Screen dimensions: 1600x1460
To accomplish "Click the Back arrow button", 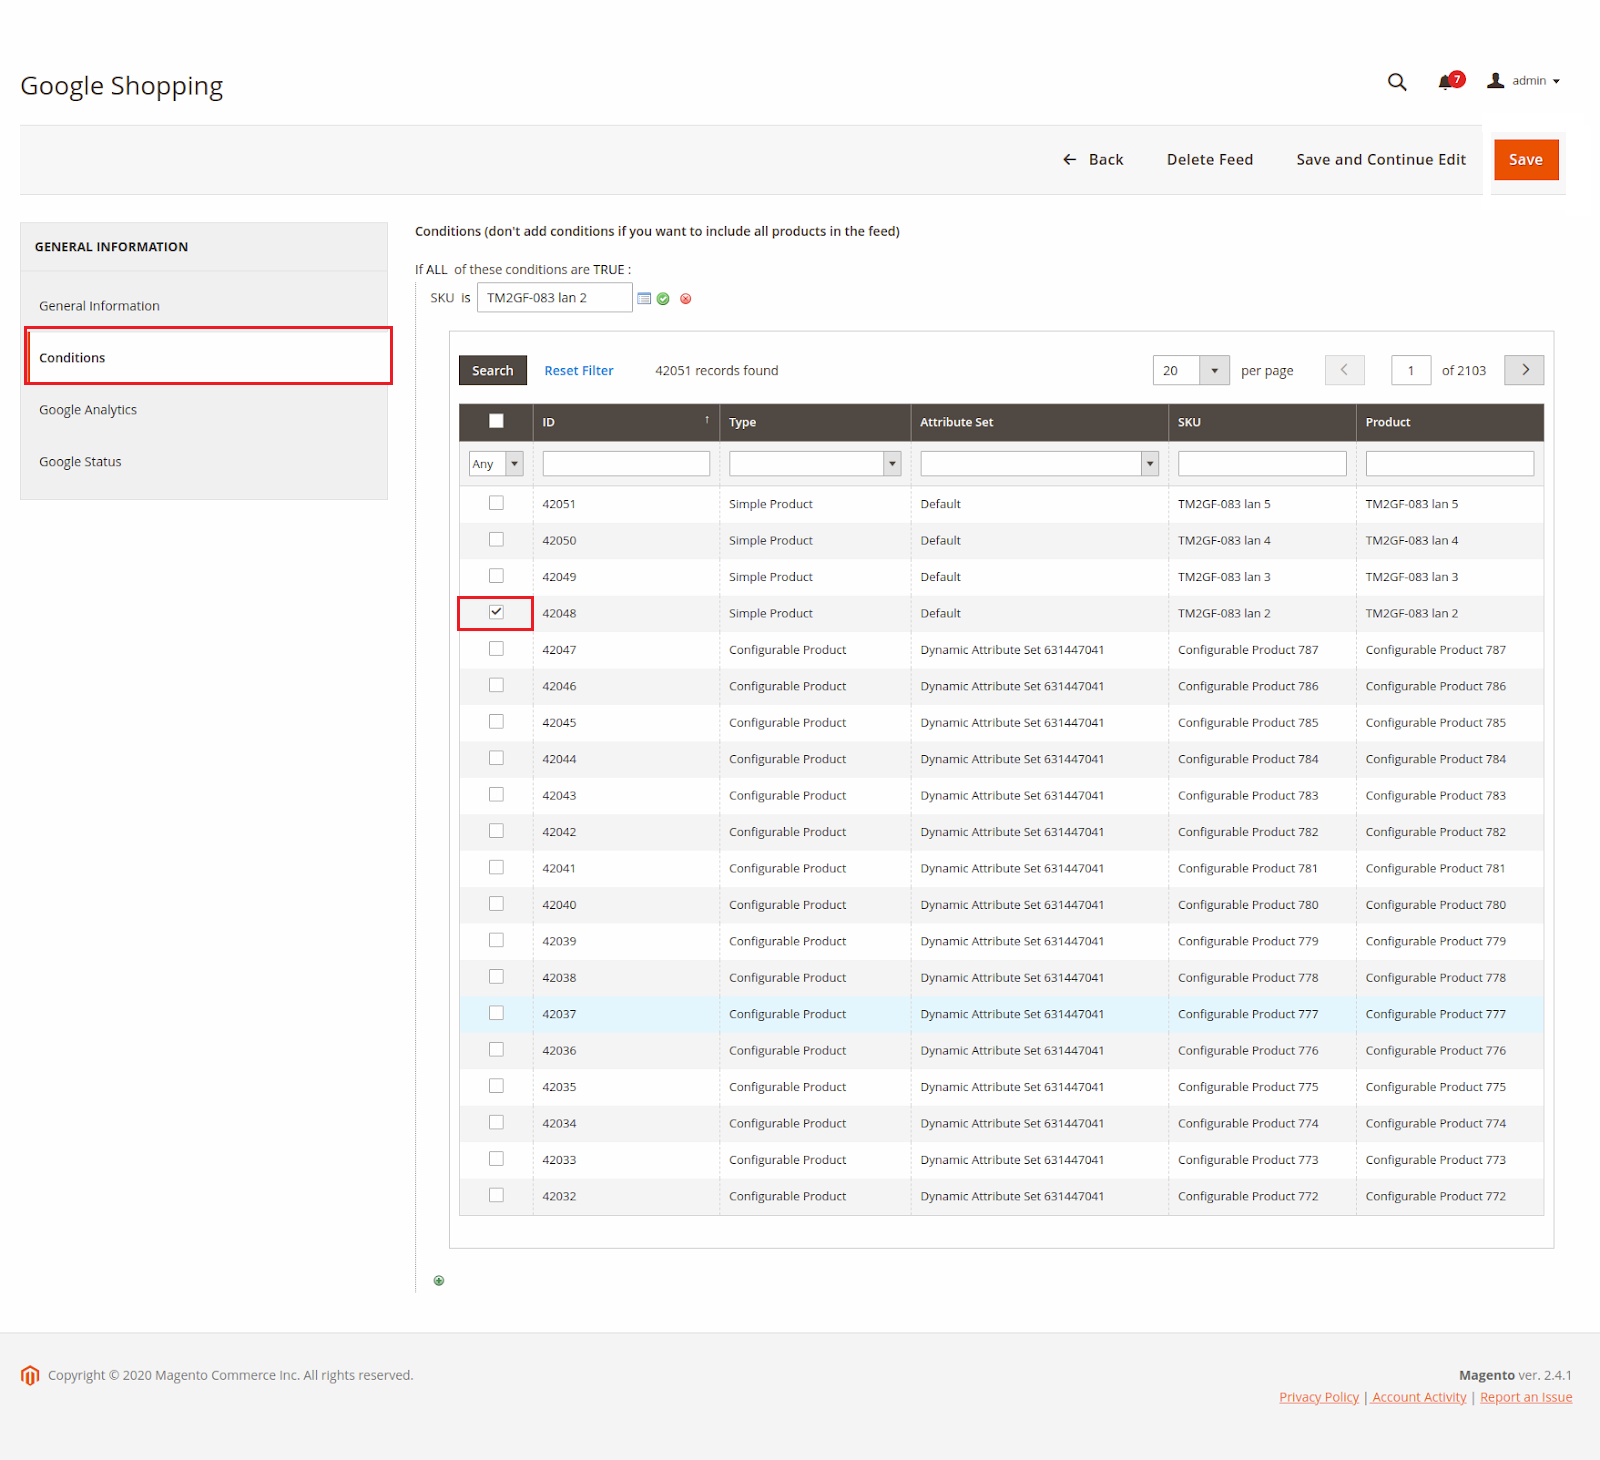I will (1093, 160).
